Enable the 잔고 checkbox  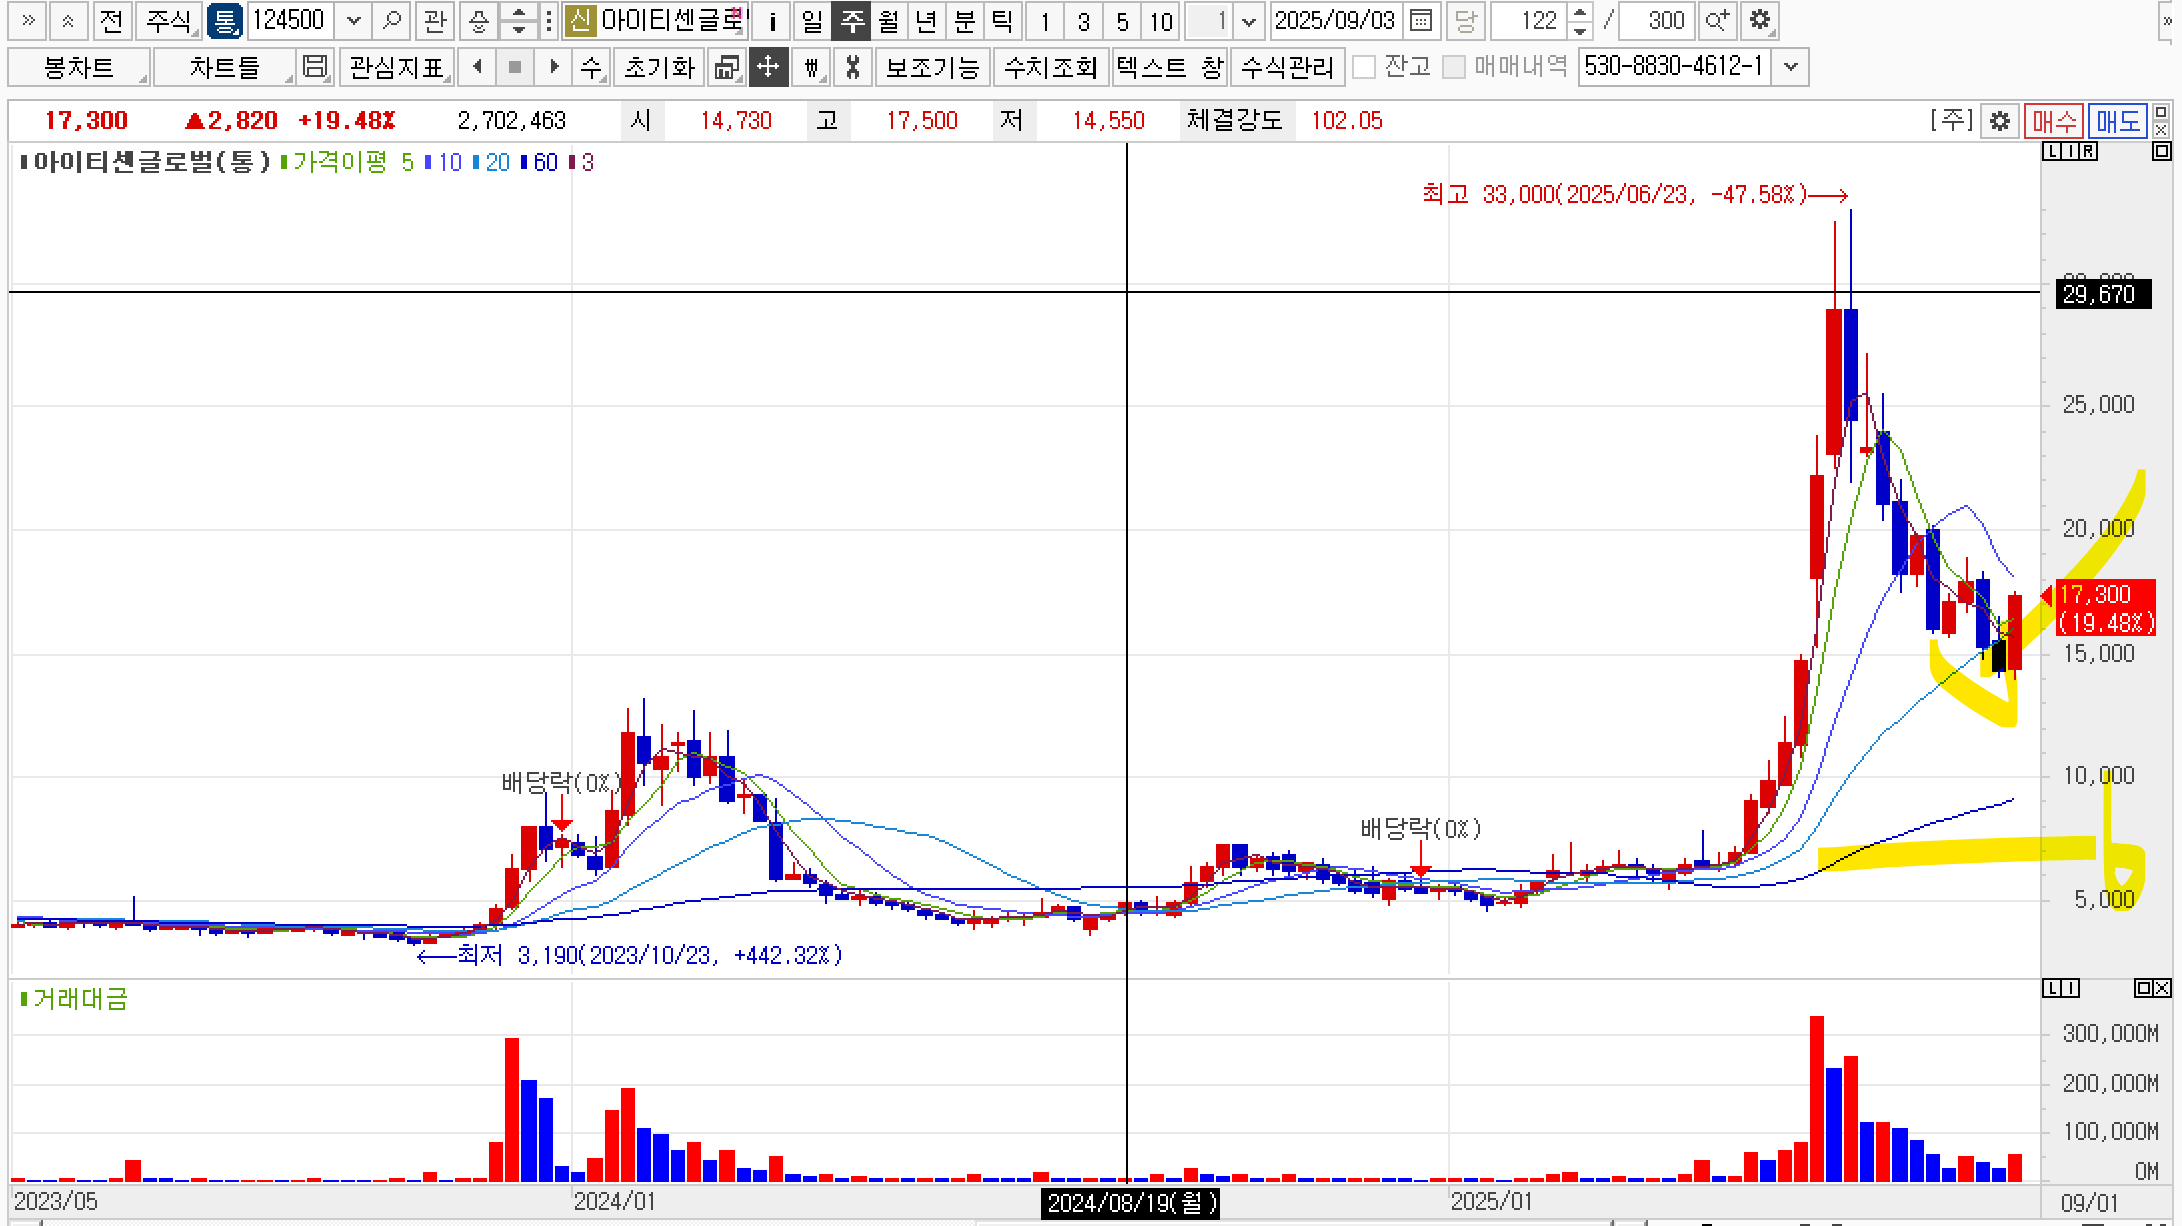point(1364,67)
